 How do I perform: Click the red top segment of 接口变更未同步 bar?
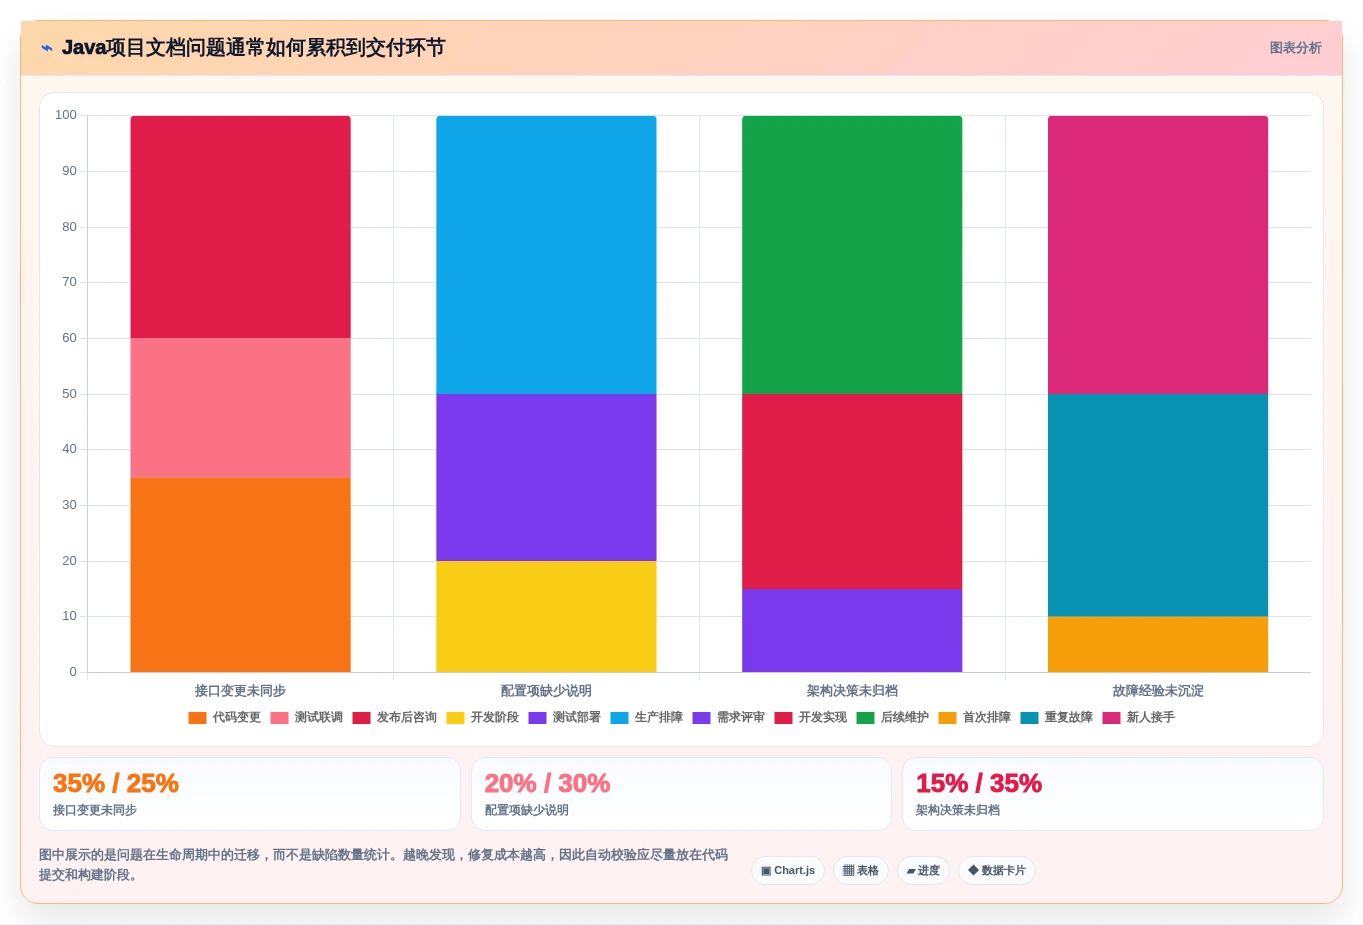240,227
